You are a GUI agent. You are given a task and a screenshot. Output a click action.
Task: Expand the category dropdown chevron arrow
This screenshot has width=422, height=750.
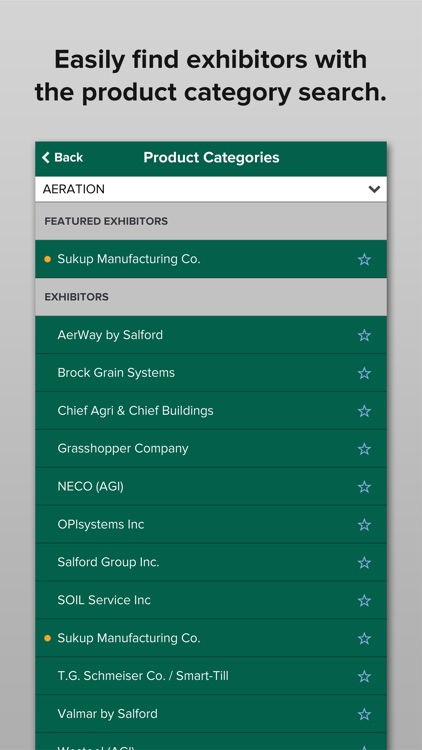pos(374,189)
